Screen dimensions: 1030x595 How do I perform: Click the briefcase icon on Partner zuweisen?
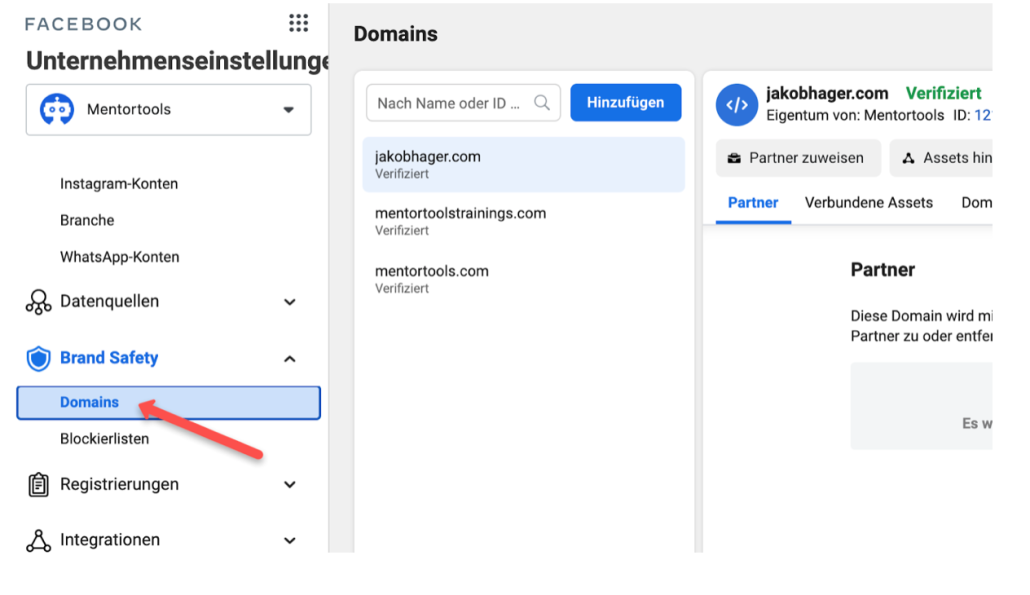[x=734, y=158]
